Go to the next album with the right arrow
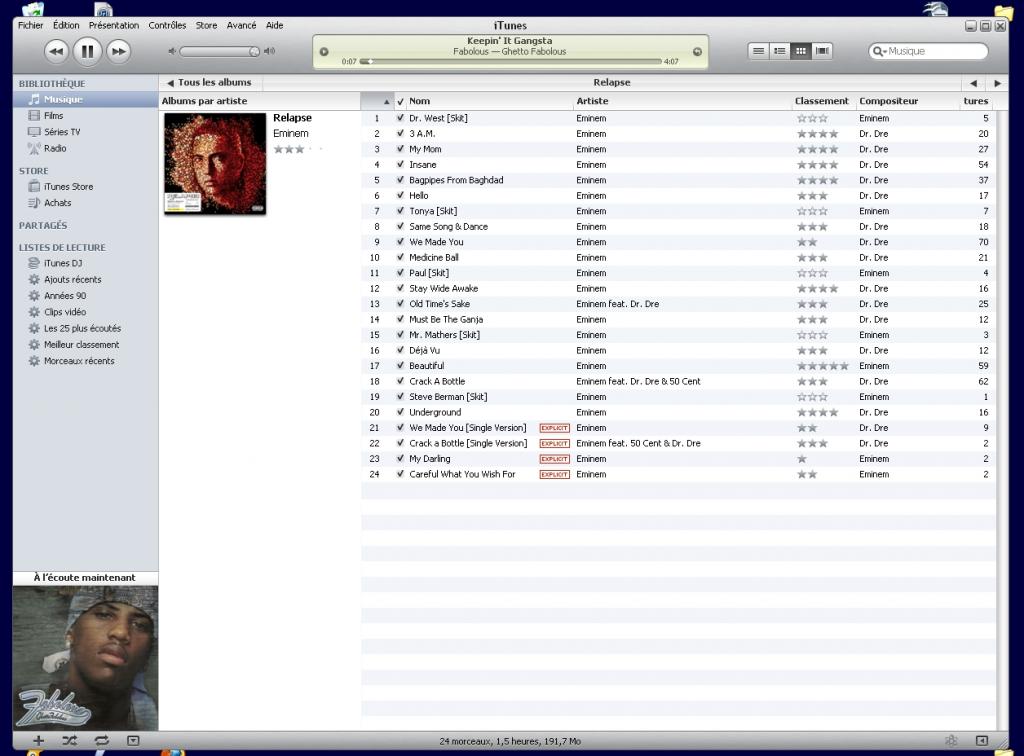The width and height of the screenshot is (1024, 756). (x=997, y=83)
